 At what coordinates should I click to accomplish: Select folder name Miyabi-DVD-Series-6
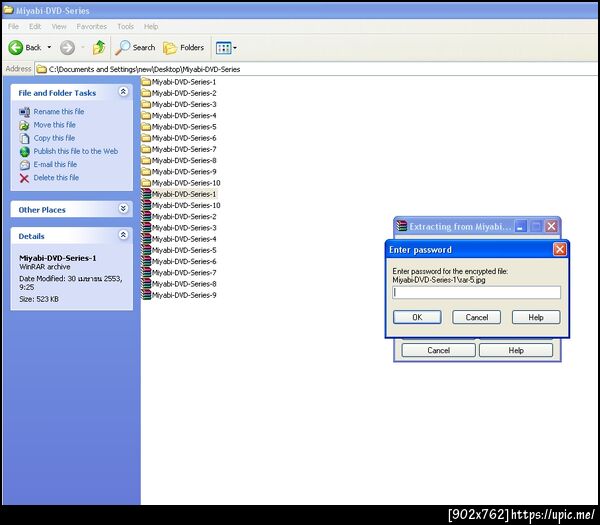[184, 138]
